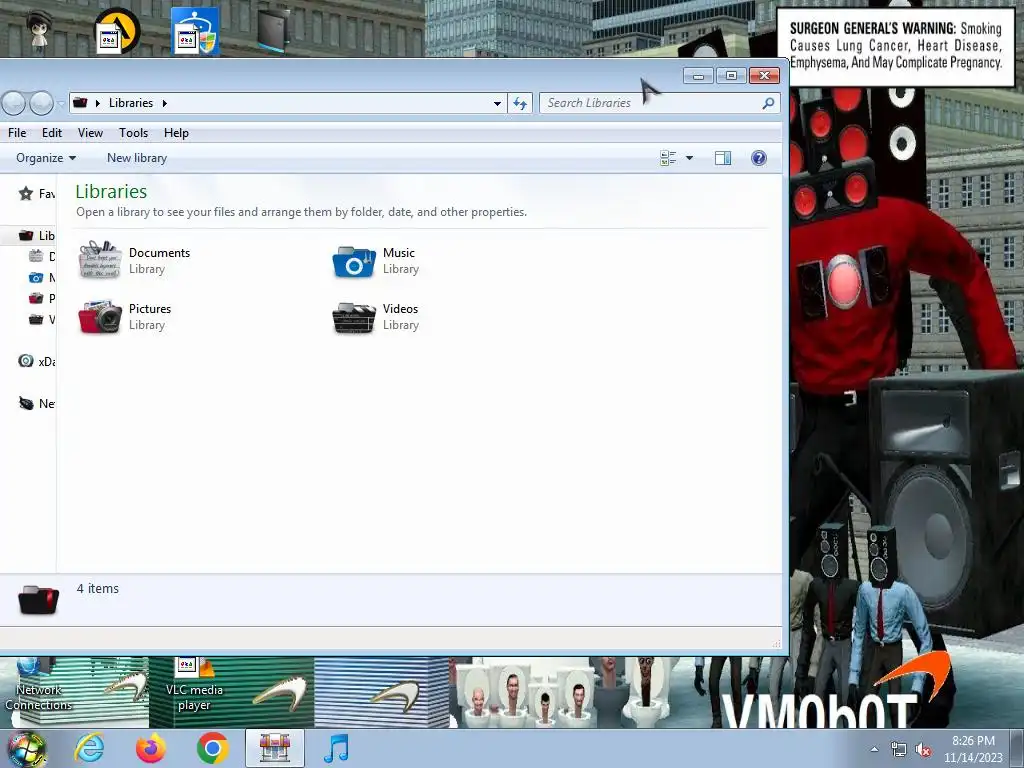Show the preview pane
The image size is (1024, 768).
click(723, 158)
